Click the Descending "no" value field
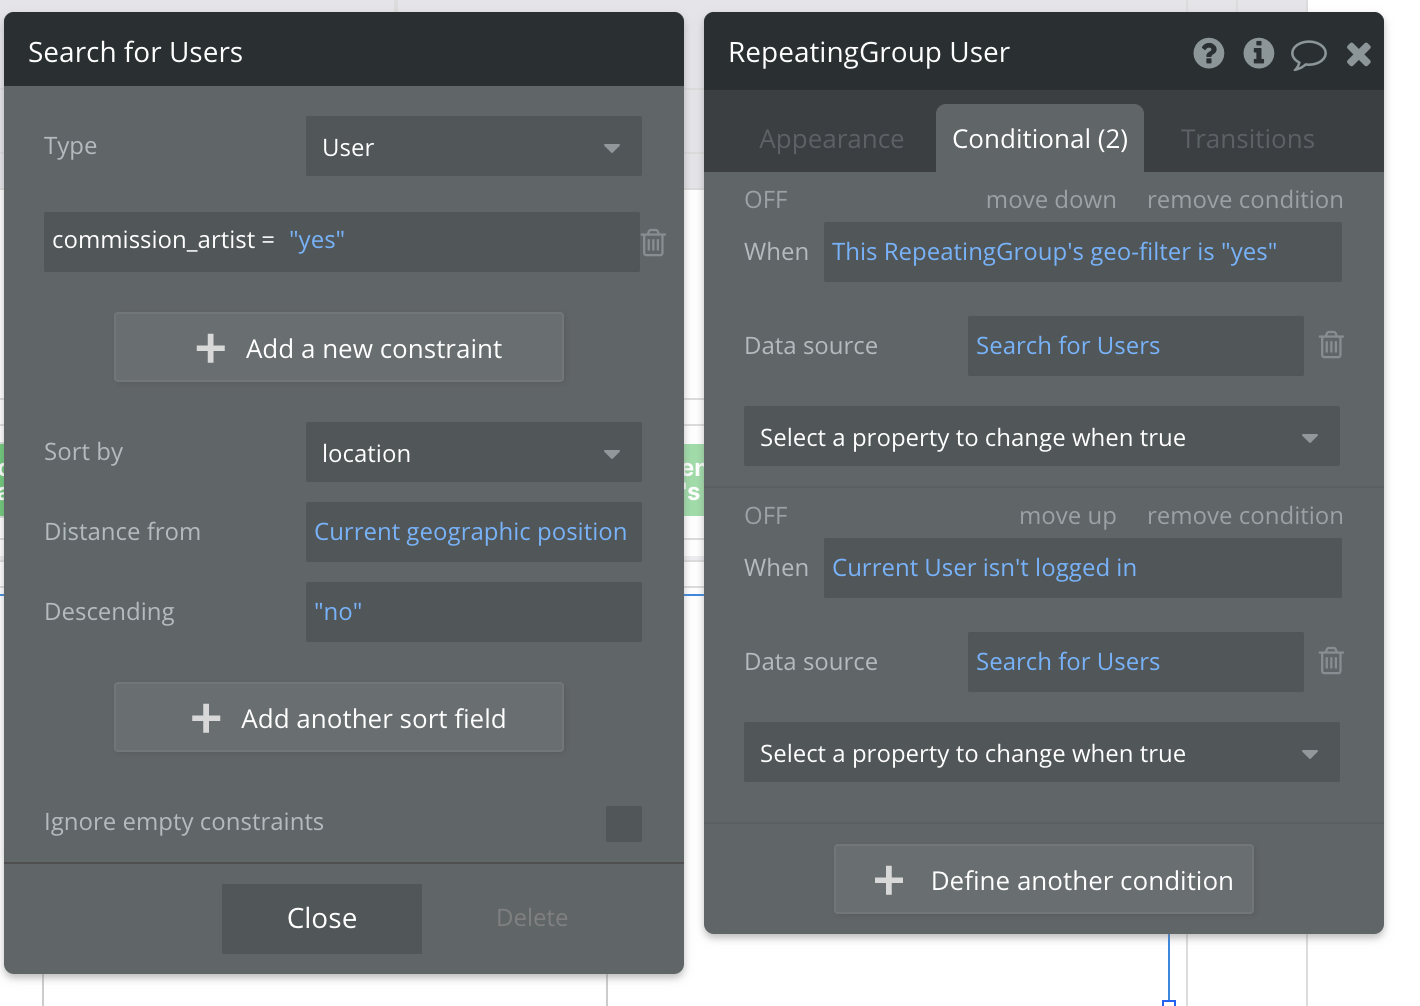 pyautogui.click(x=473, y=612)
